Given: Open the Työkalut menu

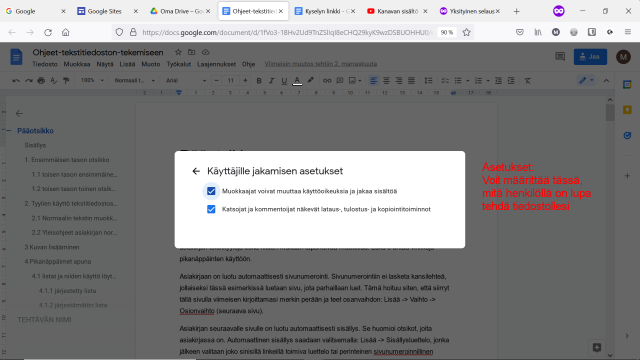Looking at the screenshot, I should 179,64.
